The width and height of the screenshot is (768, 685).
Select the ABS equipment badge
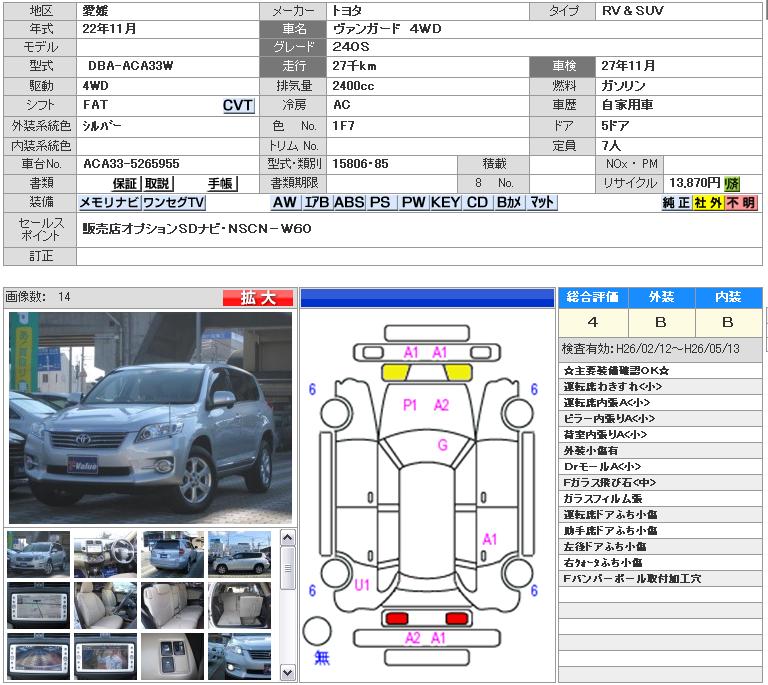[349, 203]
